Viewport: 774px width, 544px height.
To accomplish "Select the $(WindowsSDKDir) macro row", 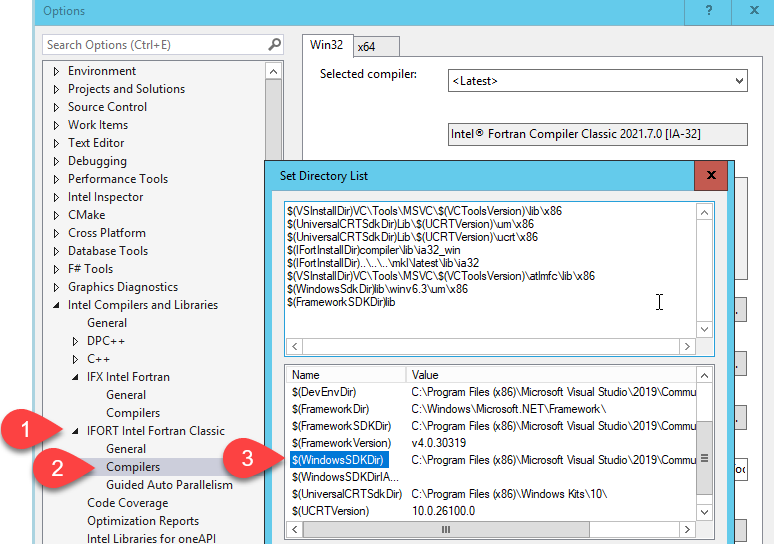I will pyautogui.click(x=492, y=460).
